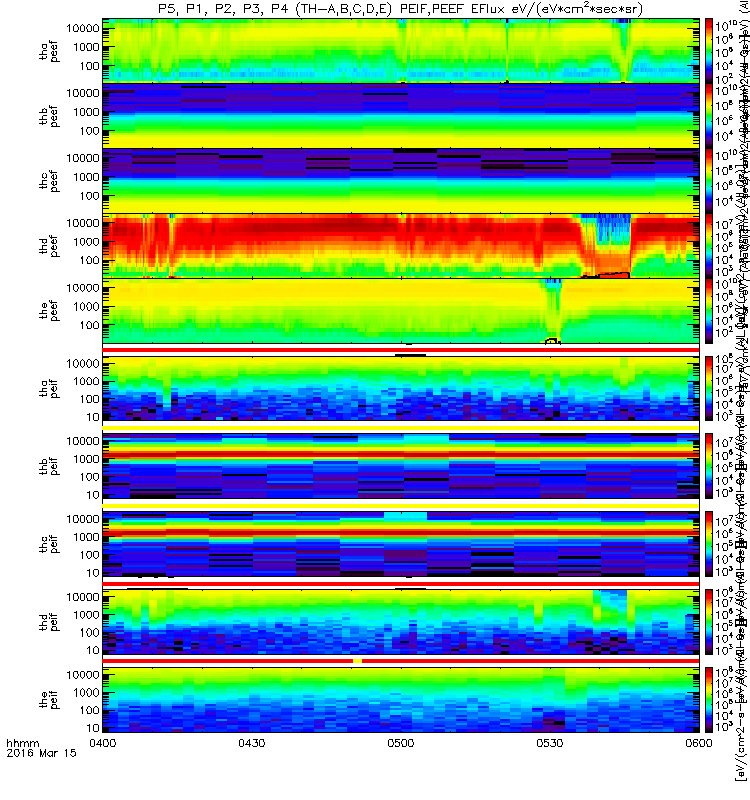
Task: Select the "thb peef" axis label
Action: pyautogui.click(x=49, y=116)
